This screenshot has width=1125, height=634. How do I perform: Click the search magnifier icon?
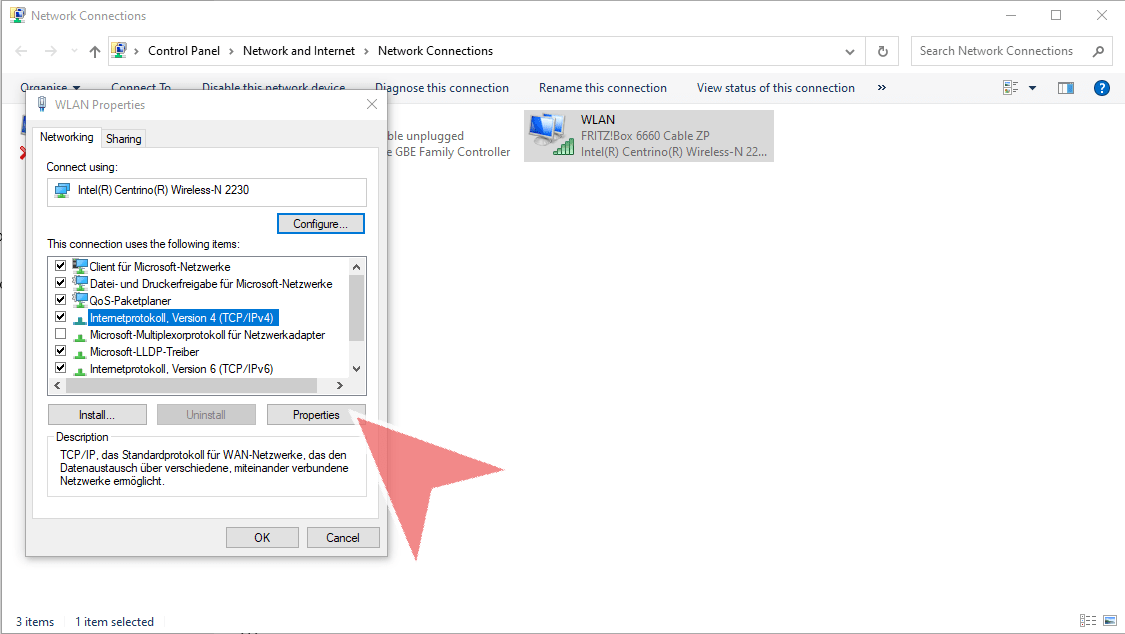(x=1097, y=51)
